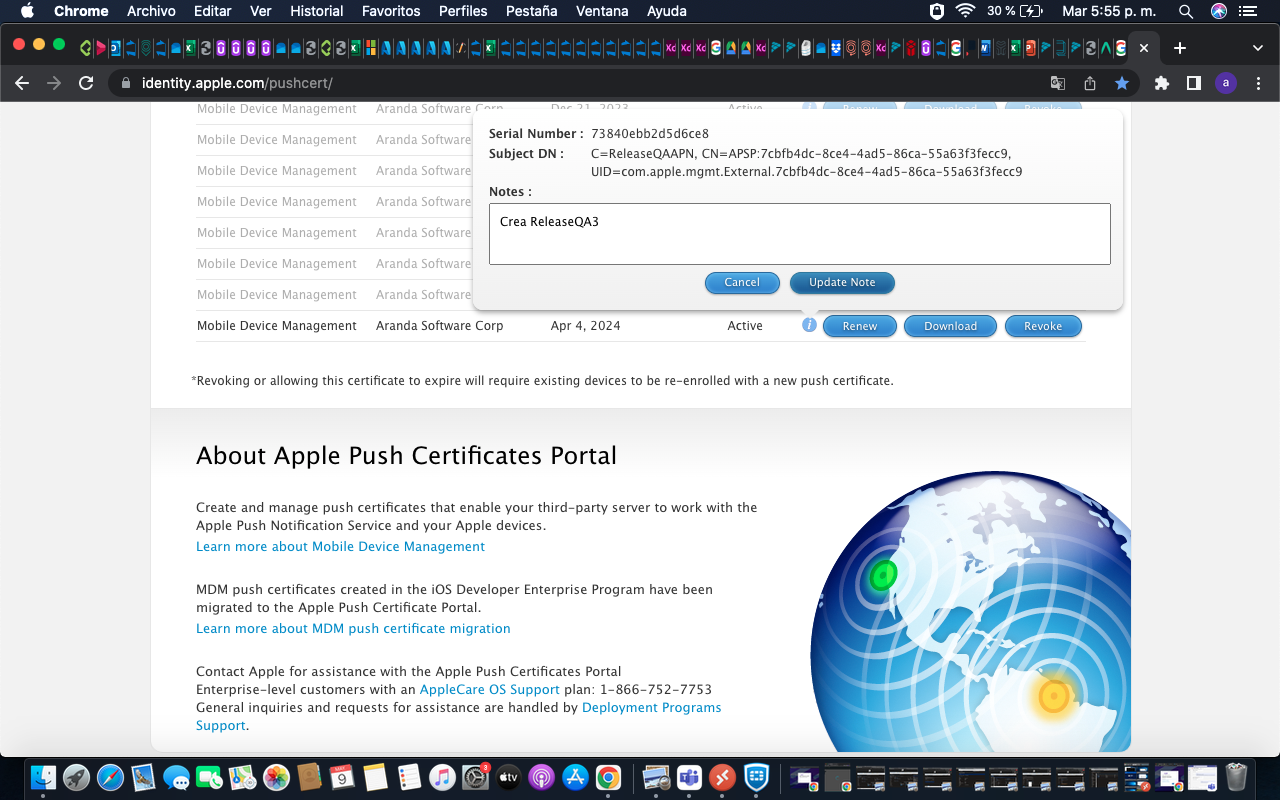
Task: Open FaceTime from the Dock
Action: [x=210, y=777]
